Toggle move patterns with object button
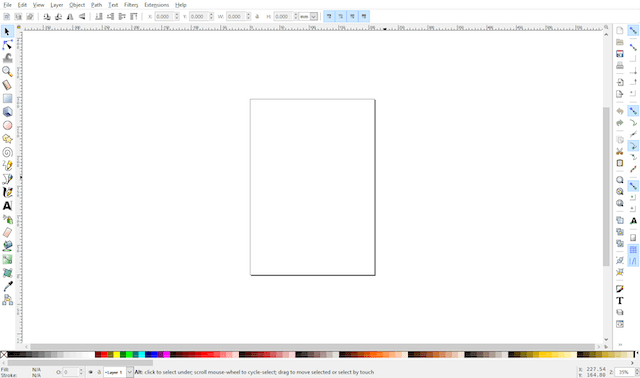Image resolution: width=640 pixels, height=378 pixels. point(364,16)
